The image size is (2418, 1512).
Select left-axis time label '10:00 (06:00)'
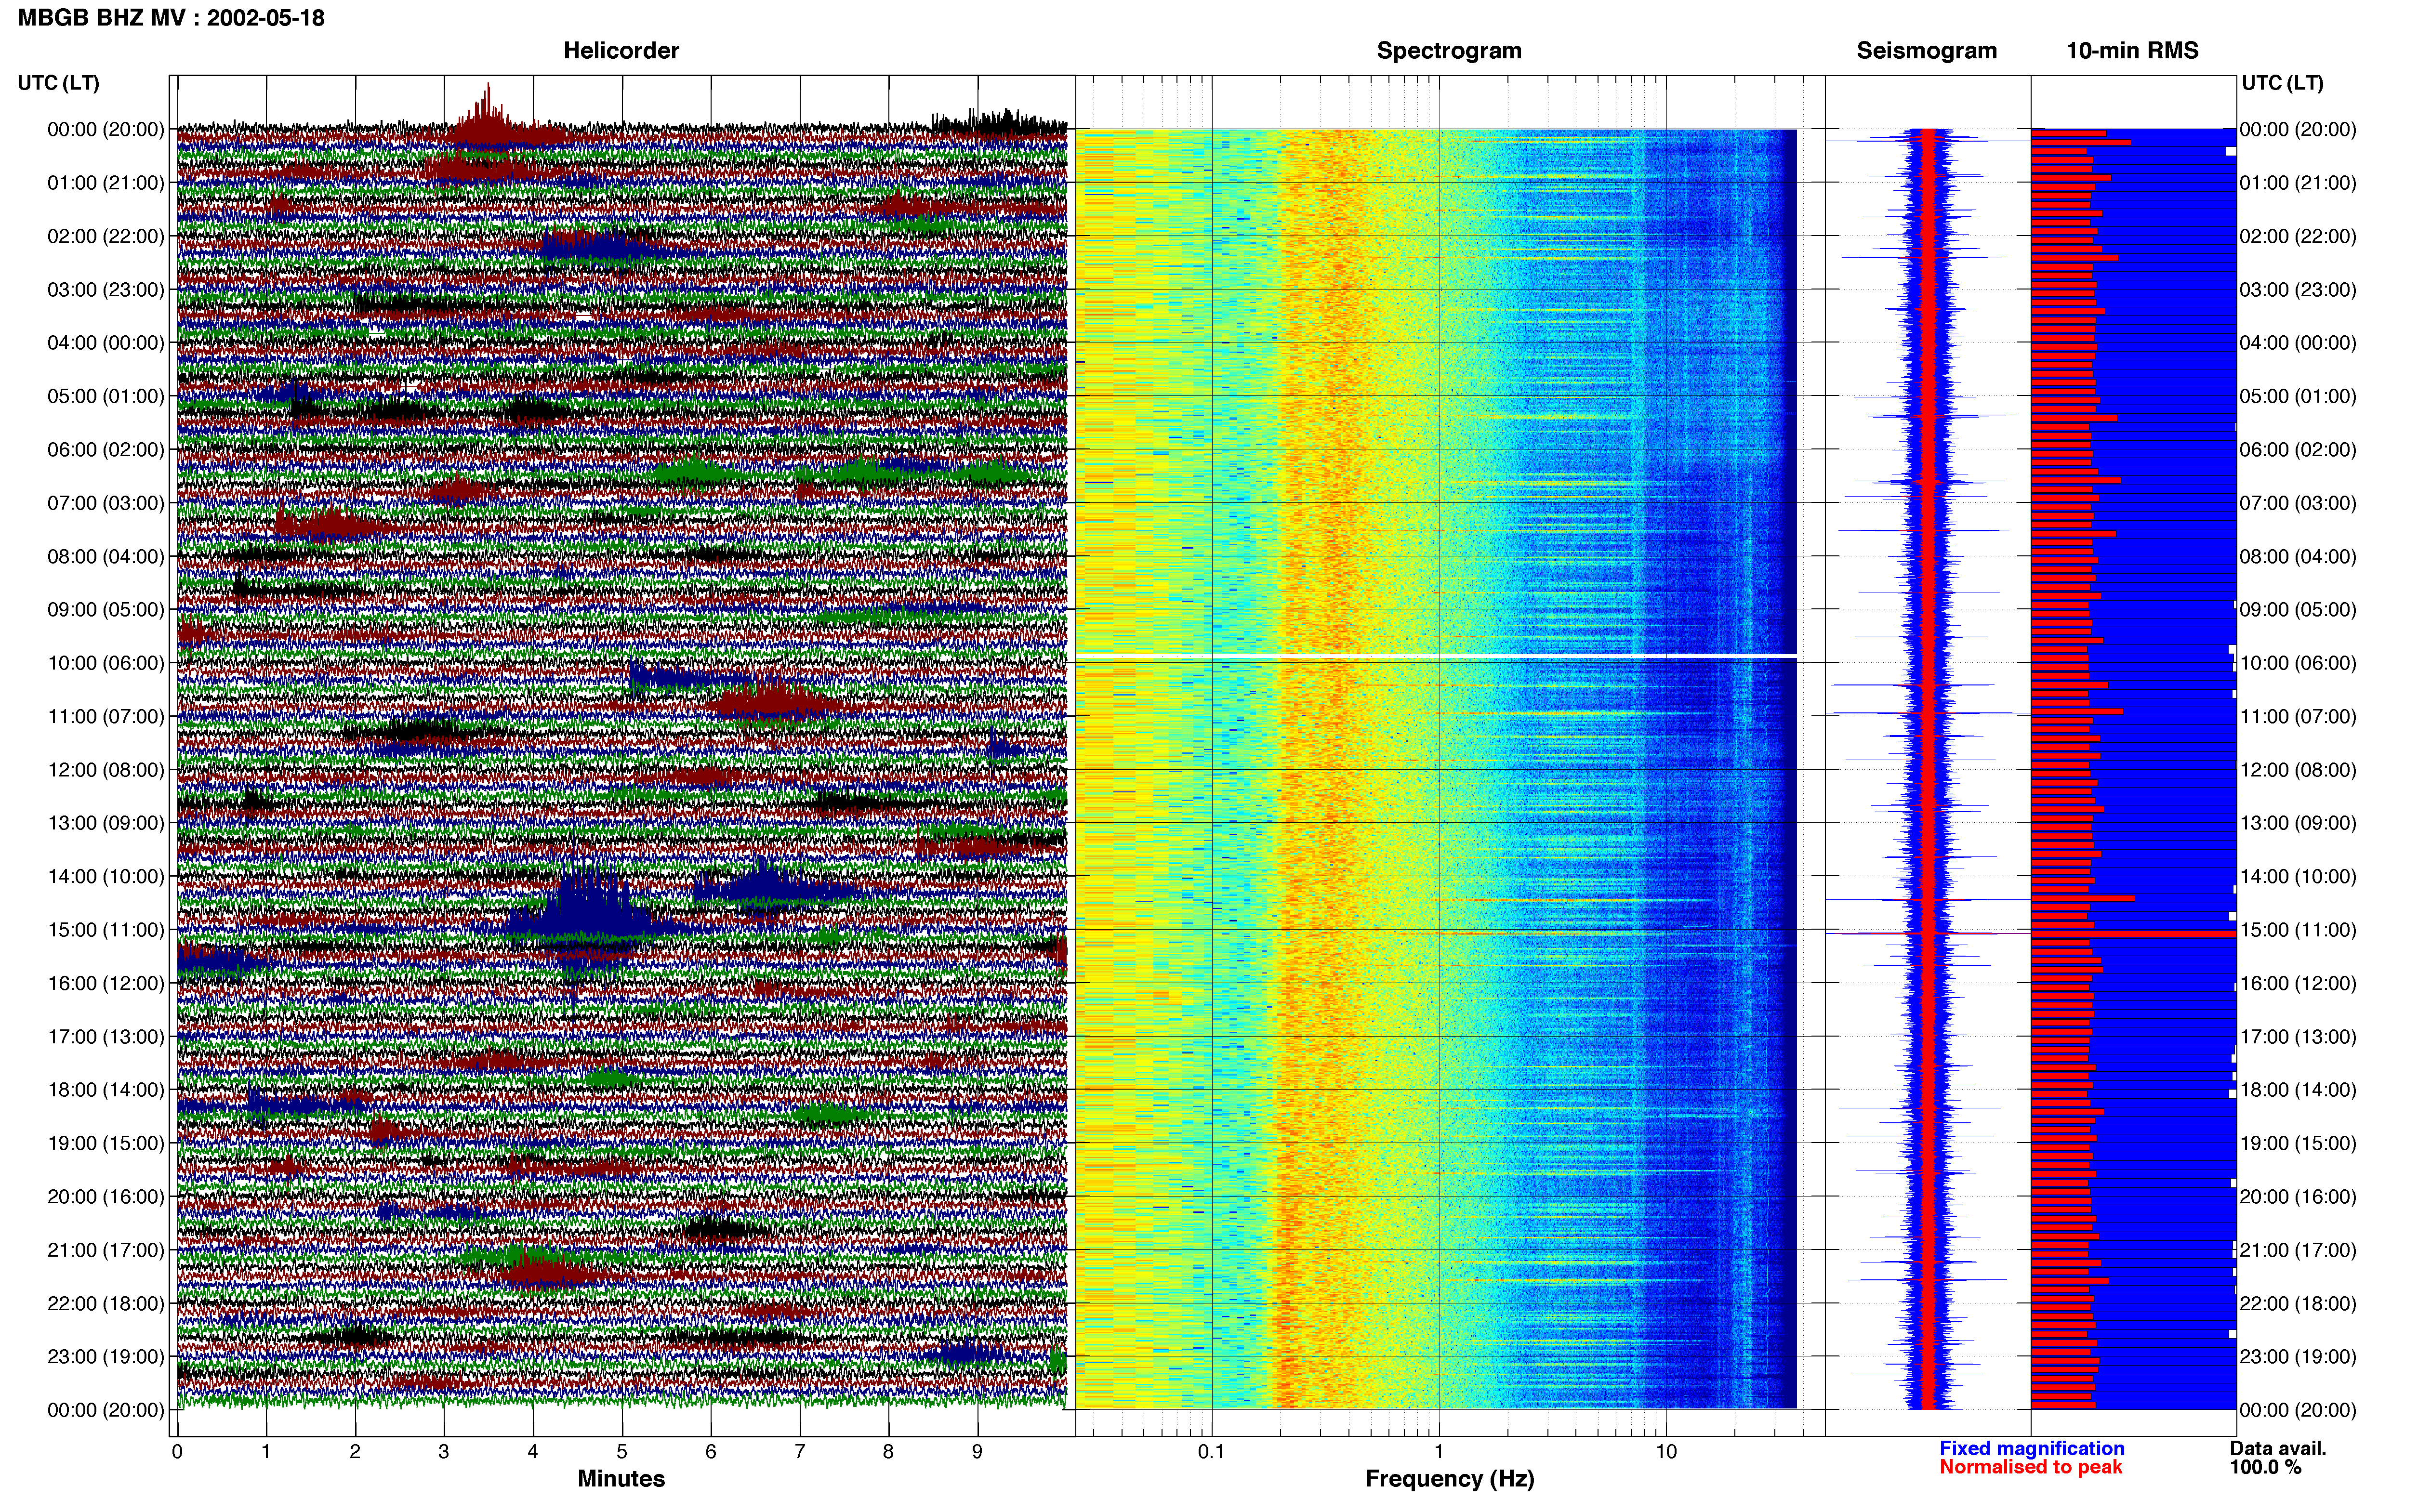106,663
